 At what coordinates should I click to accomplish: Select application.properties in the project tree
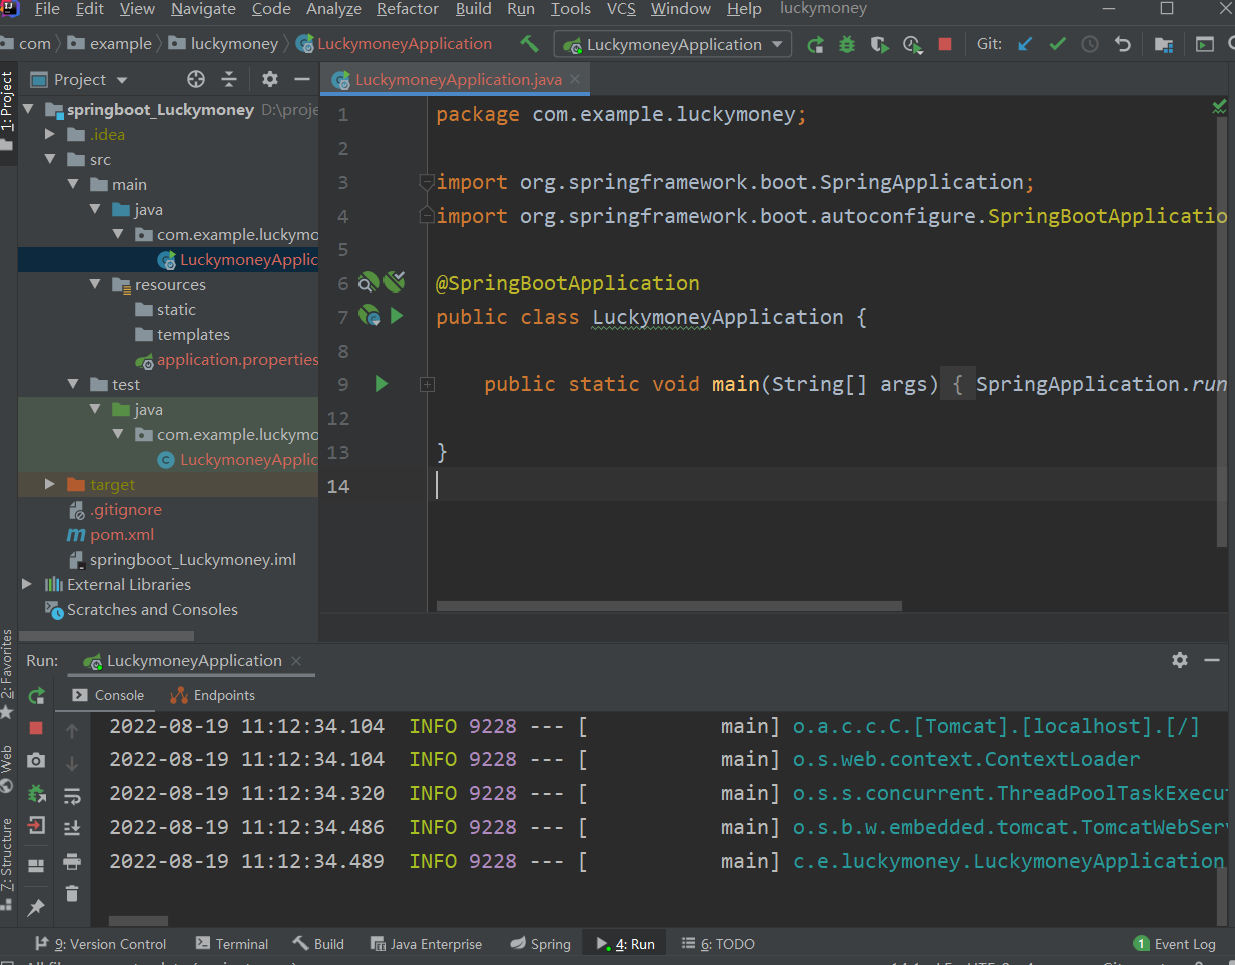point(237,359)
